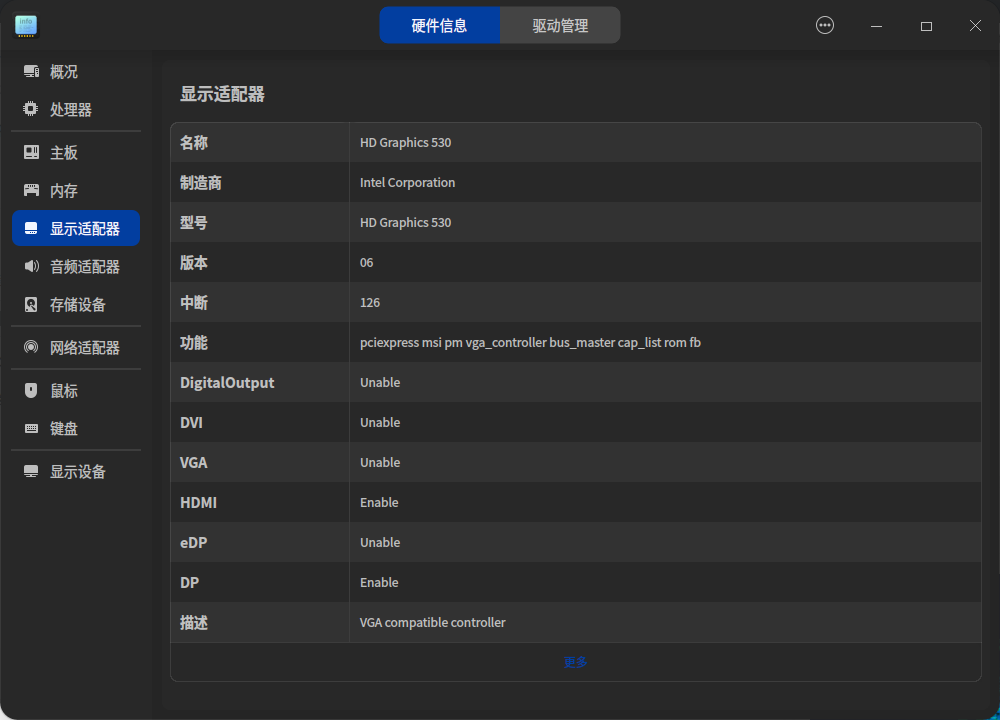Switch to the 驱动管理 tab
The height and width of the screenshot is (720, 1000).
560,26
